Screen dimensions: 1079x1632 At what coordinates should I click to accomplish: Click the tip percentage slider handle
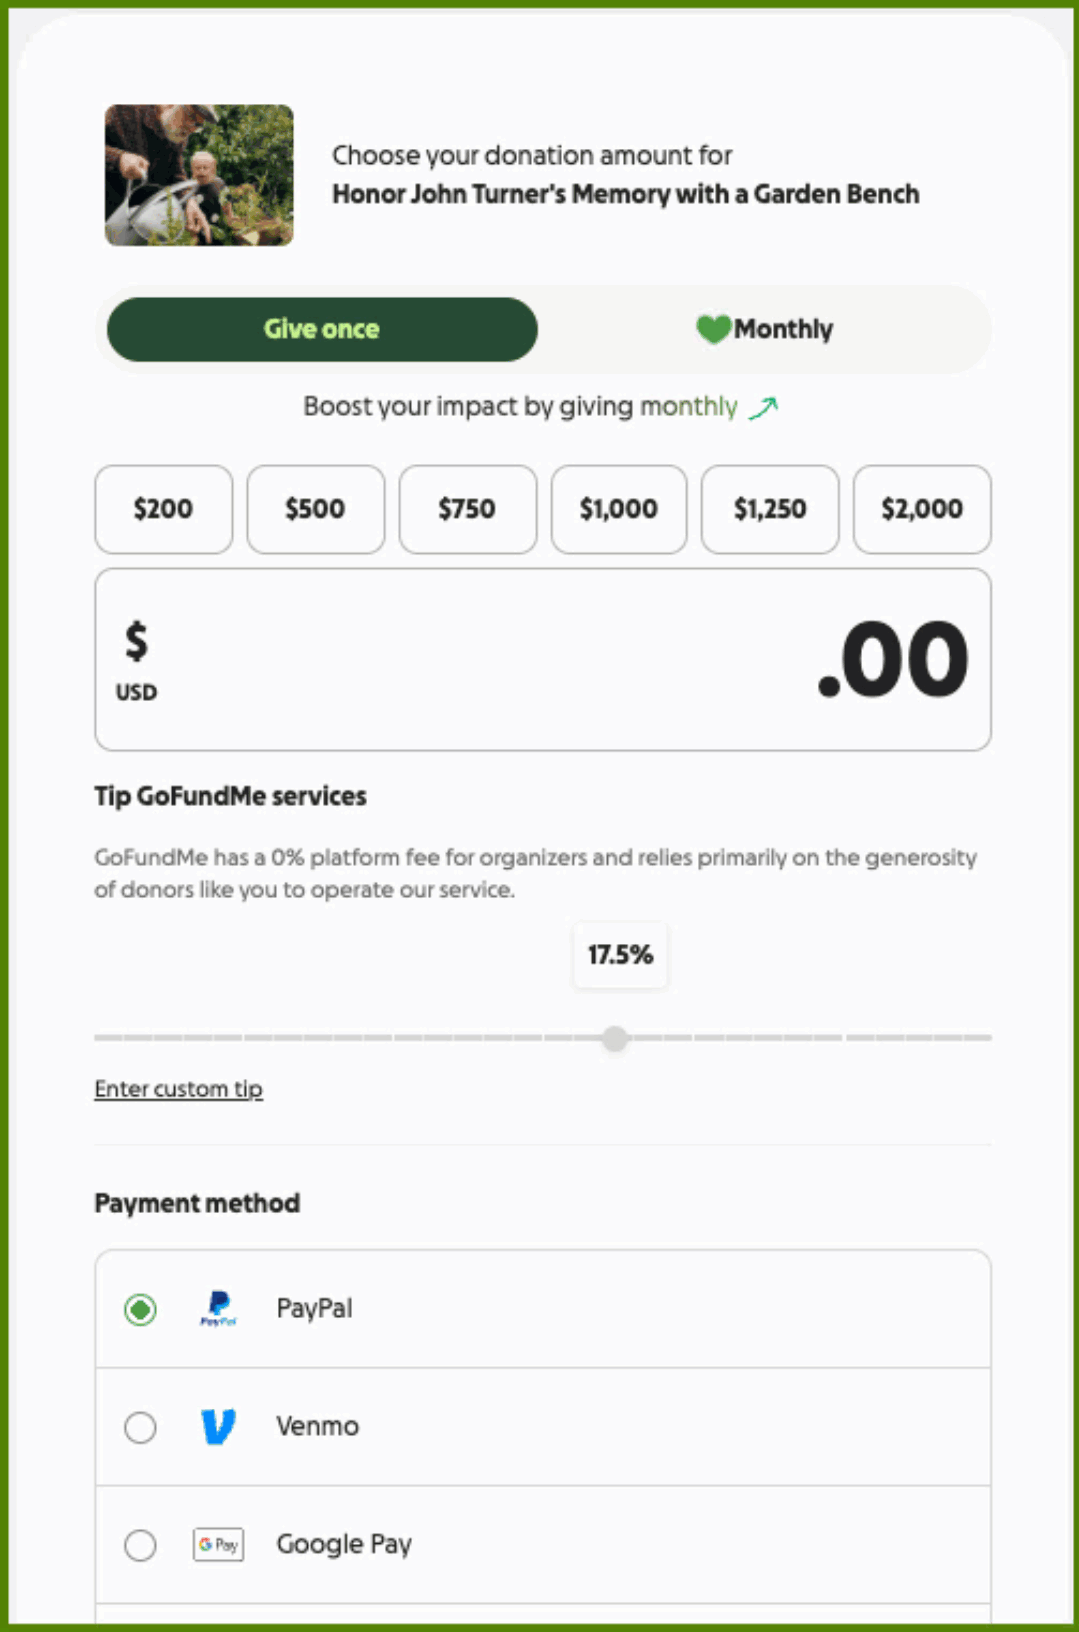click(615, 1038)
